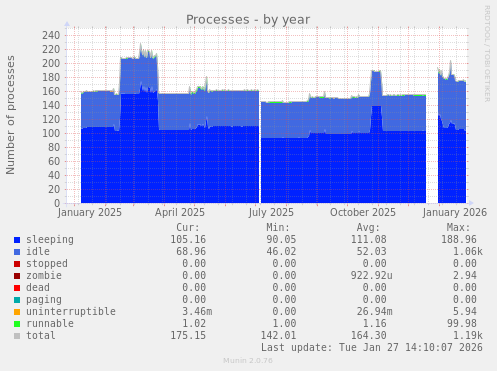This screenshot has width=497, height=371.
Task: Click the 240 y-axis tick label
Action: click(x=51, y=35)
